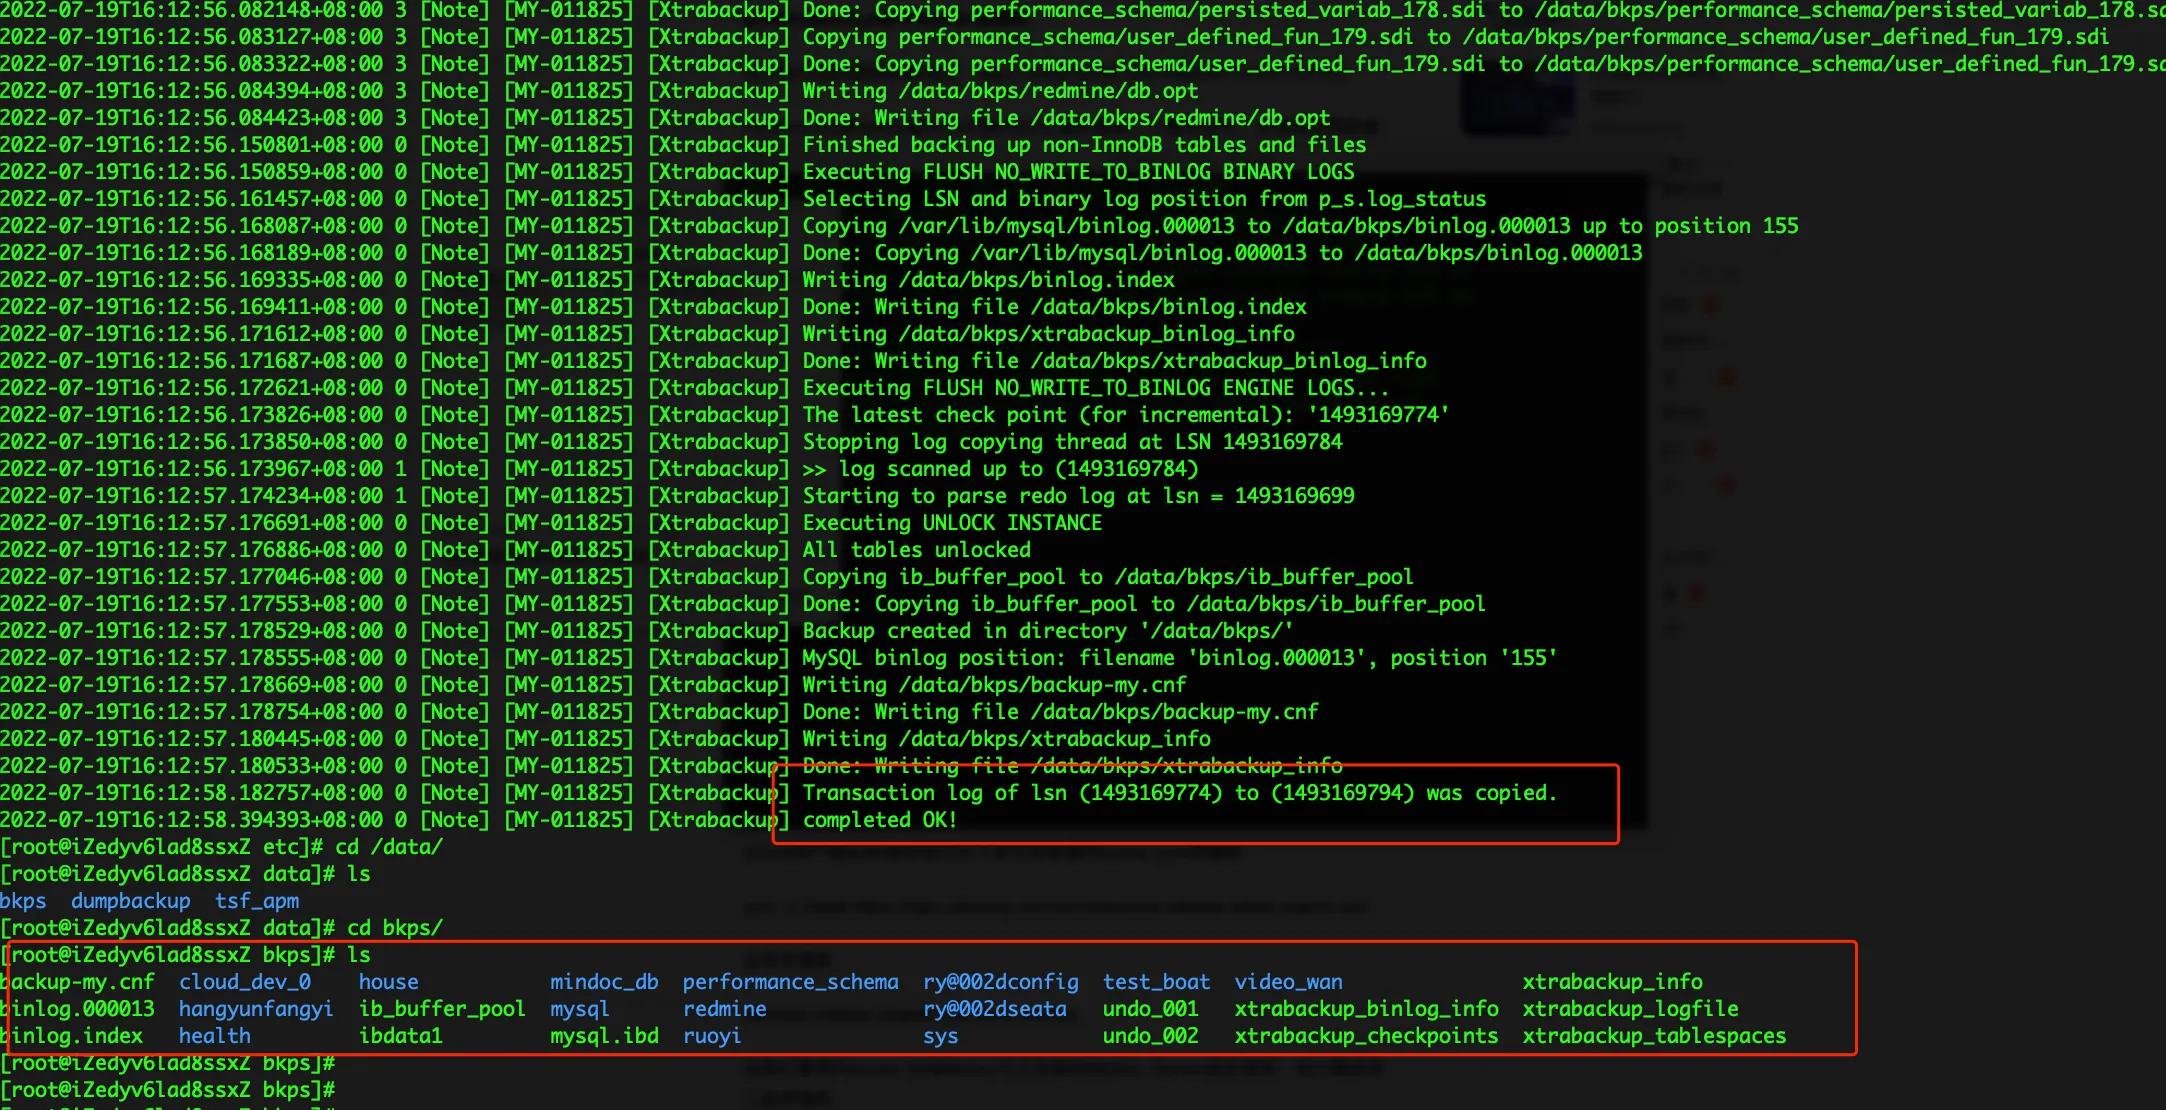Click the "sys" directory entry
This screenshot has height=1110, width=2166.
(x=939, y=1035)
